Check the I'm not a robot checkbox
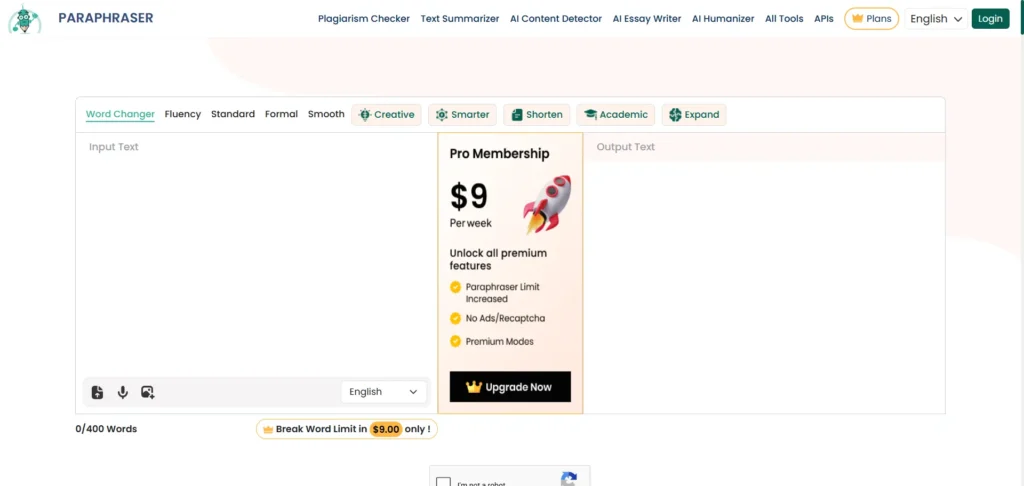 443,482
